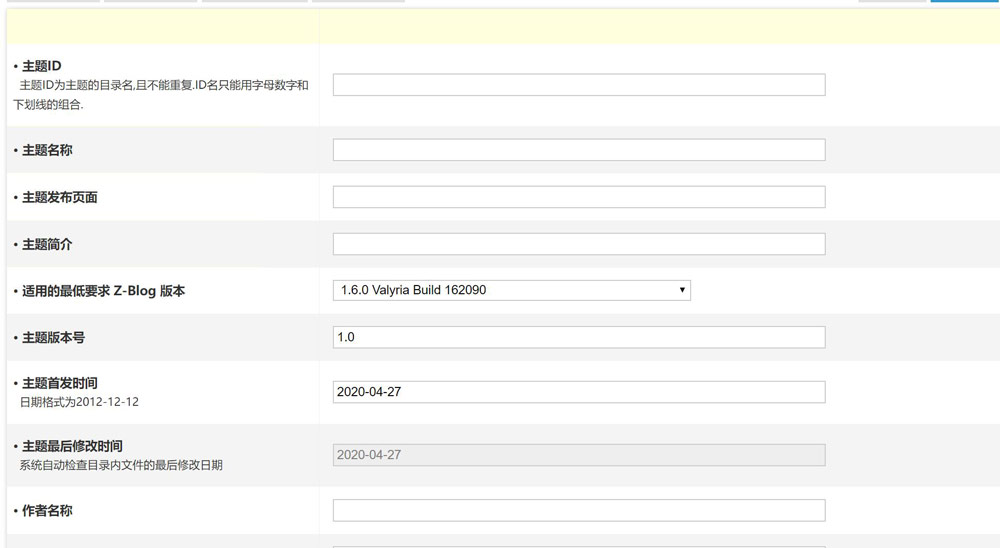The height and width of the screenshot is (548, 1000).
Task: Click the 主题名称 label text
Action: tap(47, 150)
